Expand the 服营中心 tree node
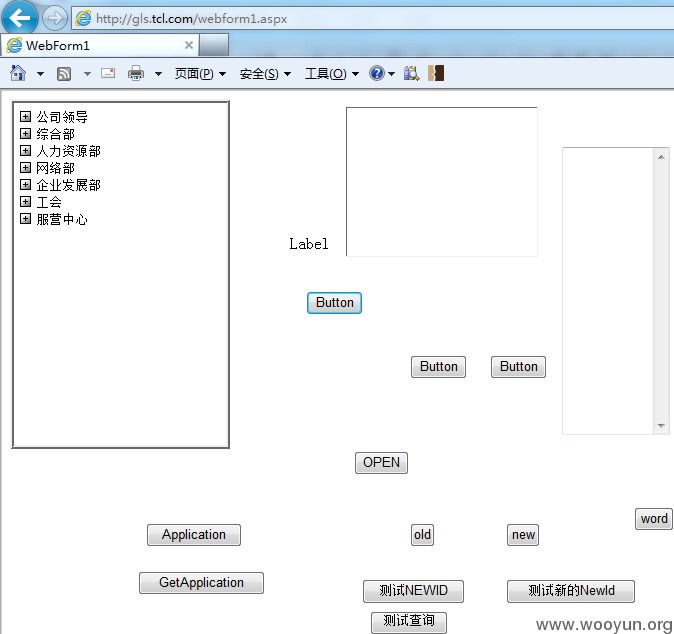This screenshot has width=674, height=634. (25, 218)
